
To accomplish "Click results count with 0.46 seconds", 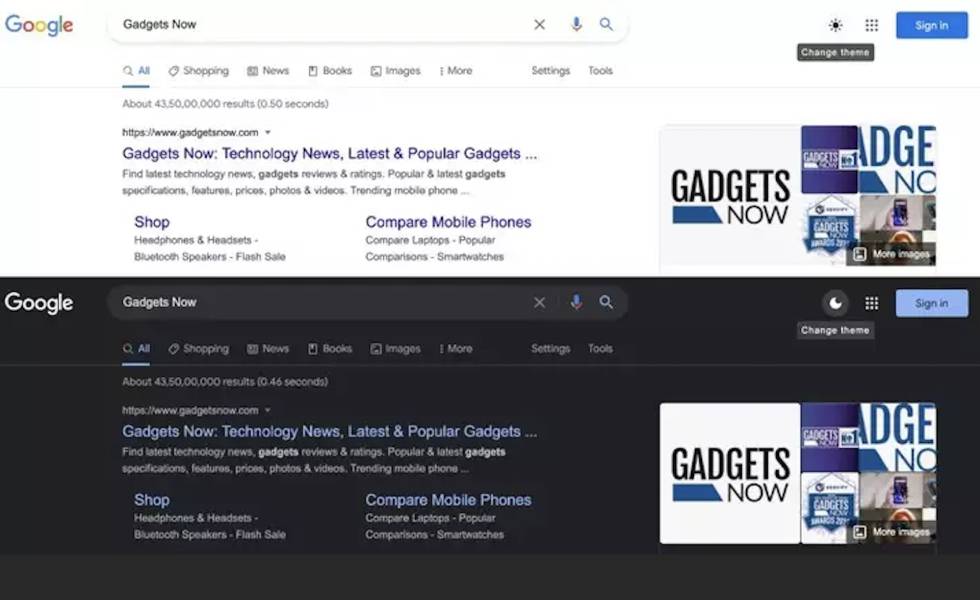I will pyautogui.click(x=225, y=382).
